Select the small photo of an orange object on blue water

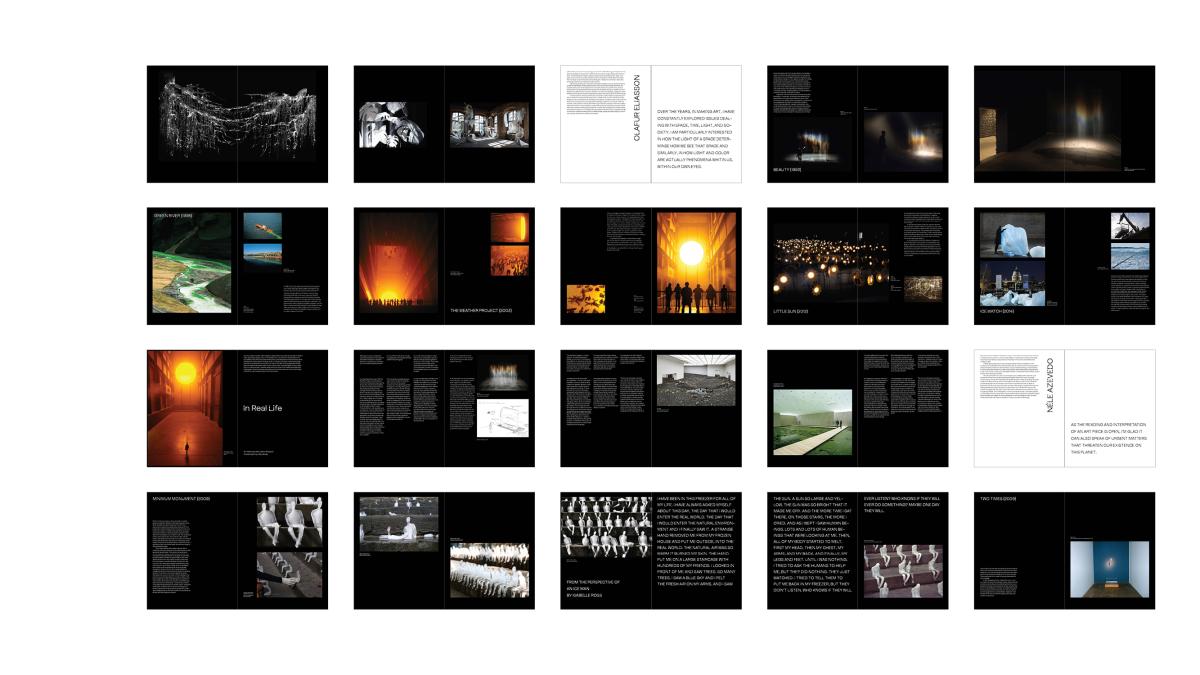coord(262,225)
